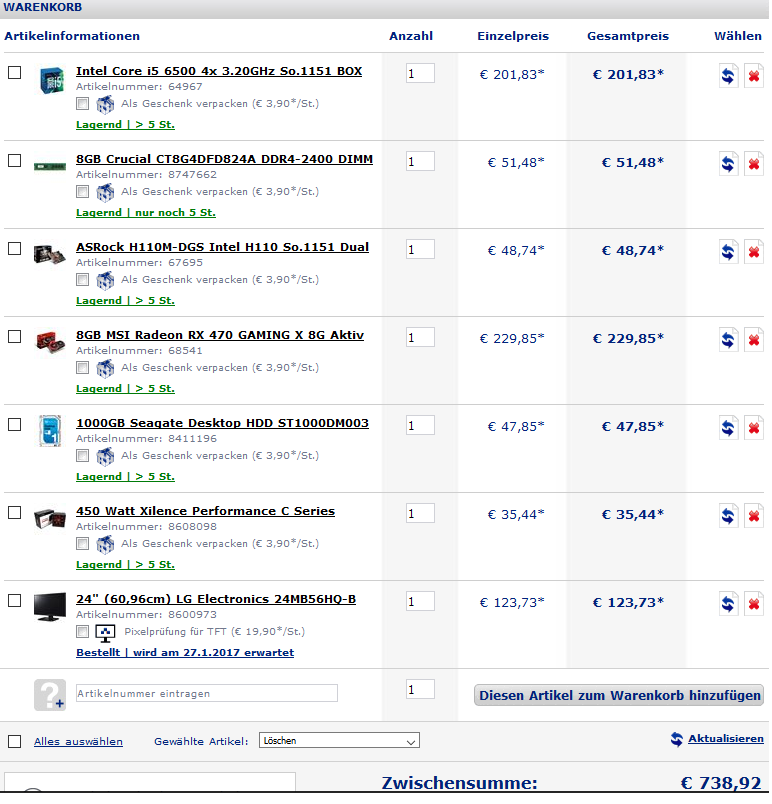Refresh the LG 24MB56HQ-B monitor row
This screenshot has width=772, height=804.
(728, 604)
